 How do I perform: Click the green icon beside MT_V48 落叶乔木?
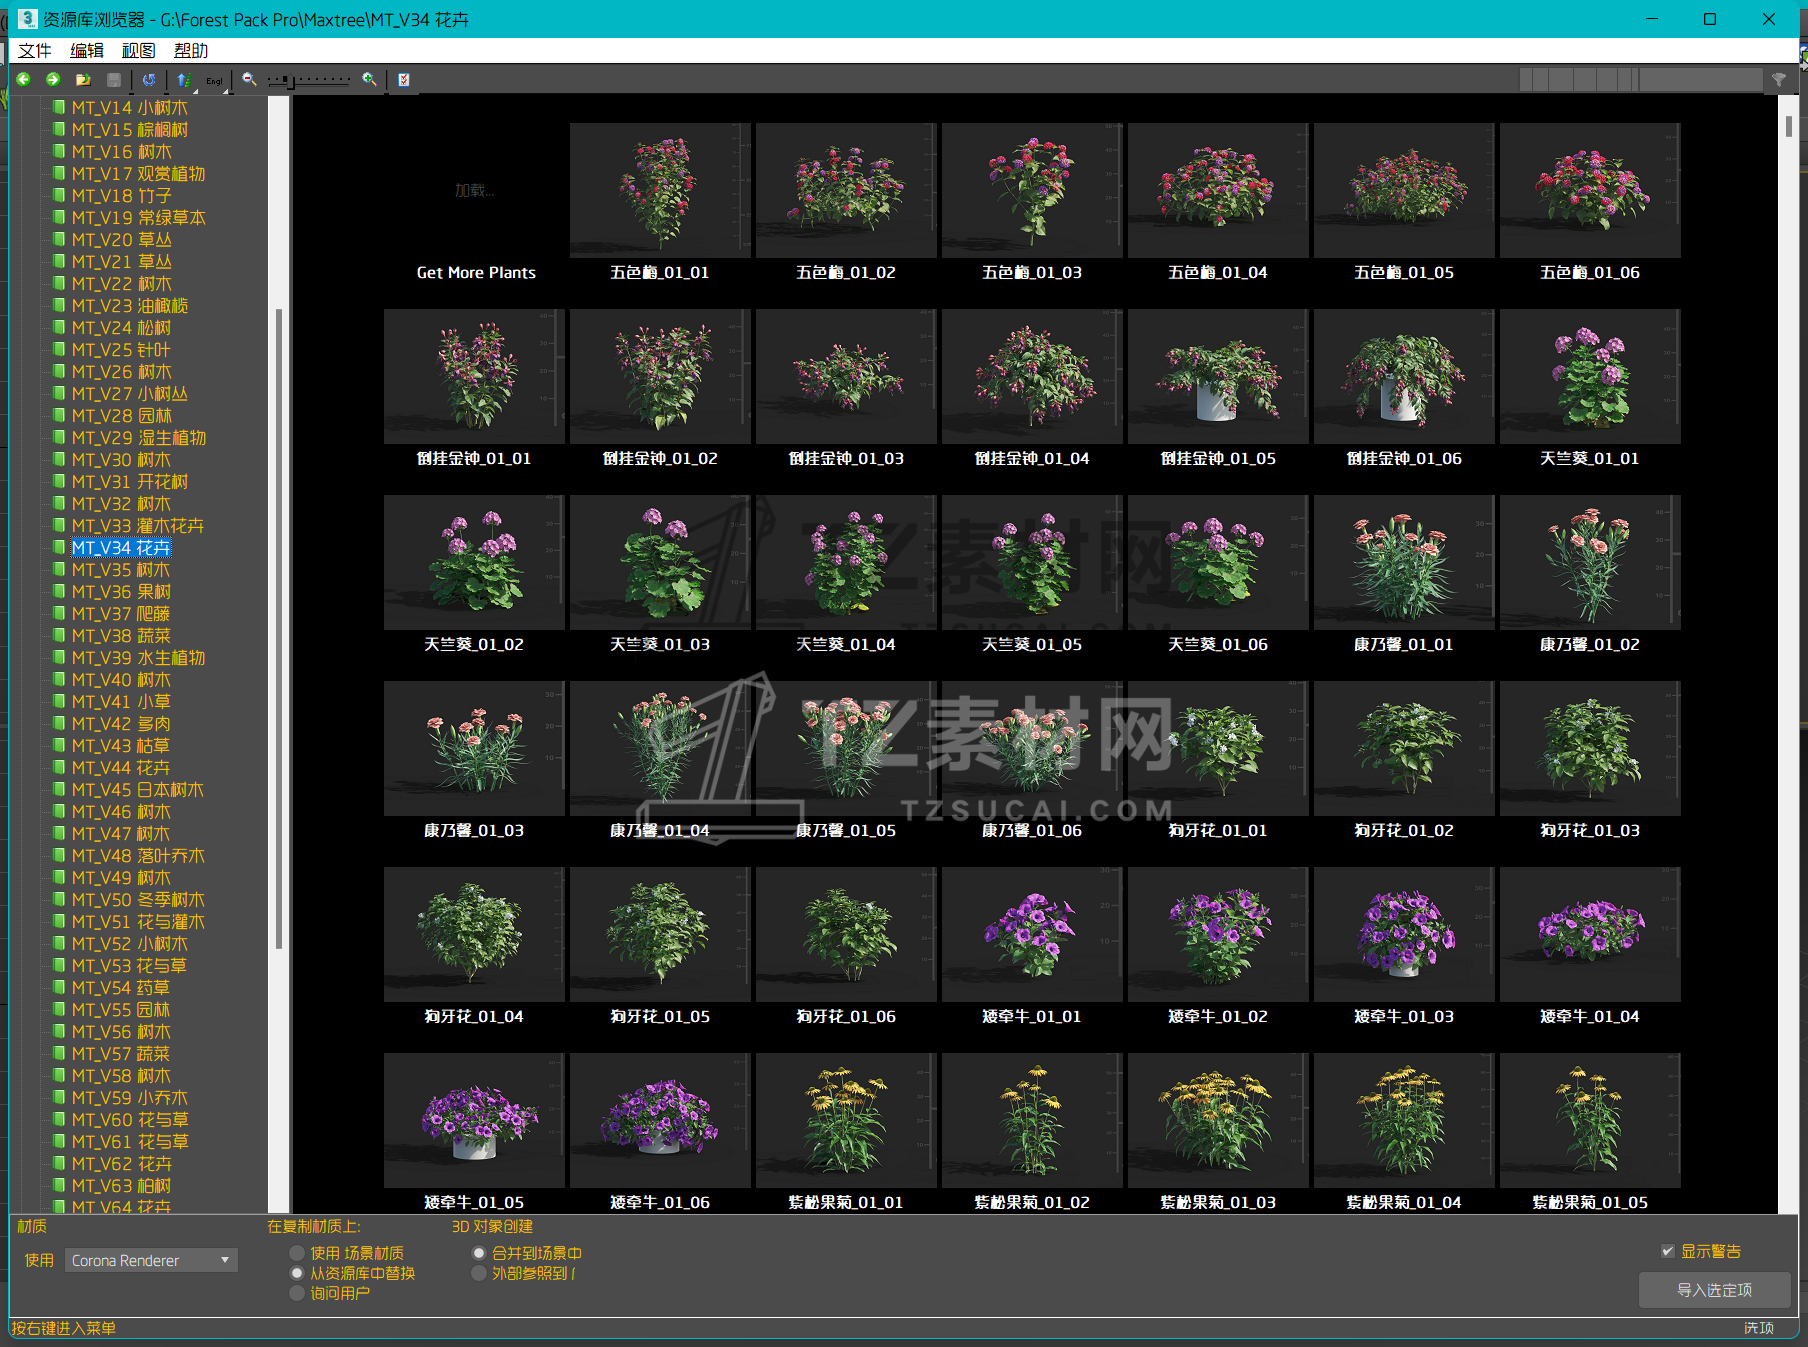tap(59, 855)
